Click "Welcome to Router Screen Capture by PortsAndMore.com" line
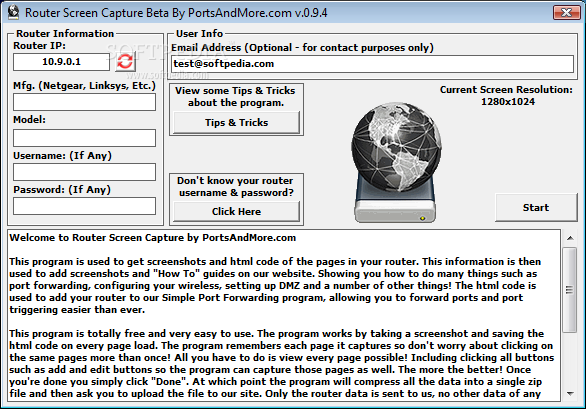The height and width of the screenshot is (409, 586). pyautogui.click(x=152, y=238)
